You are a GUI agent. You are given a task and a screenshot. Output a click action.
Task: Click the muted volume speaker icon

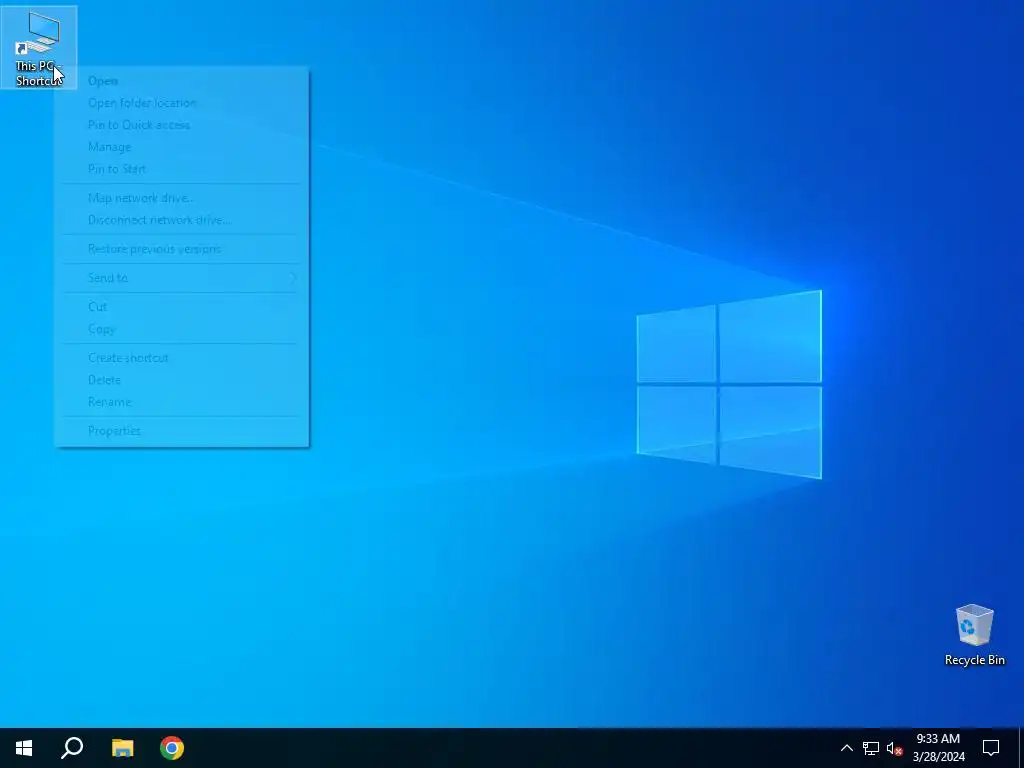click(894, 748)
